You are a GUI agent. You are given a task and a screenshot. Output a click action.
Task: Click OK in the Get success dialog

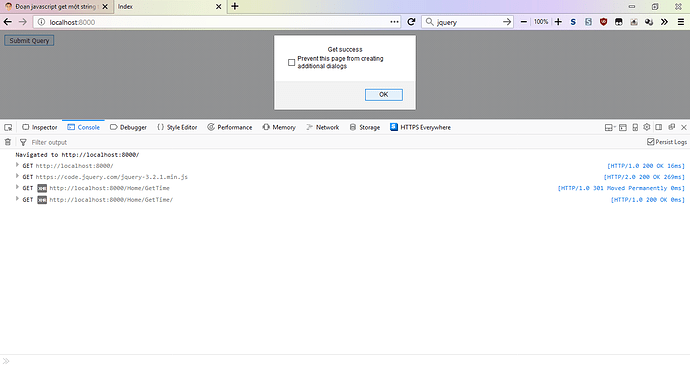[x=383, y=95]
